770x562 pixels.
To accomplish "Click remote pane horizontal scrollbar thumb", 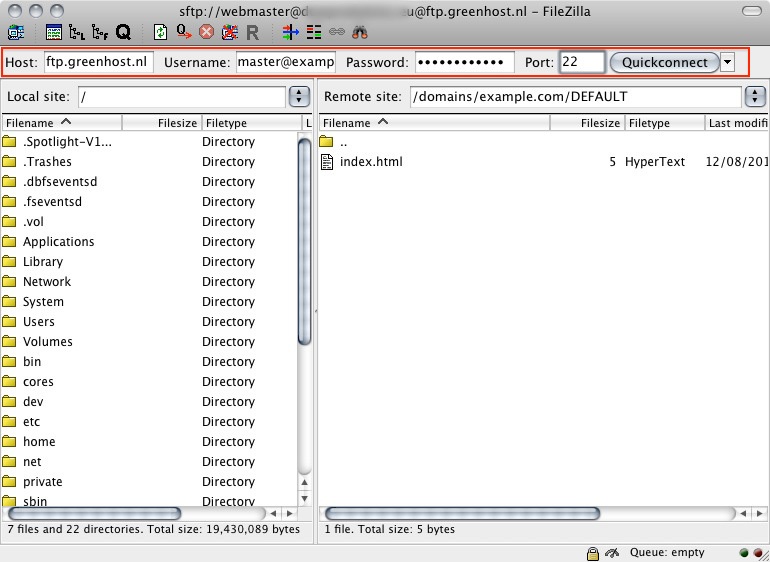I will pos(462,513).
